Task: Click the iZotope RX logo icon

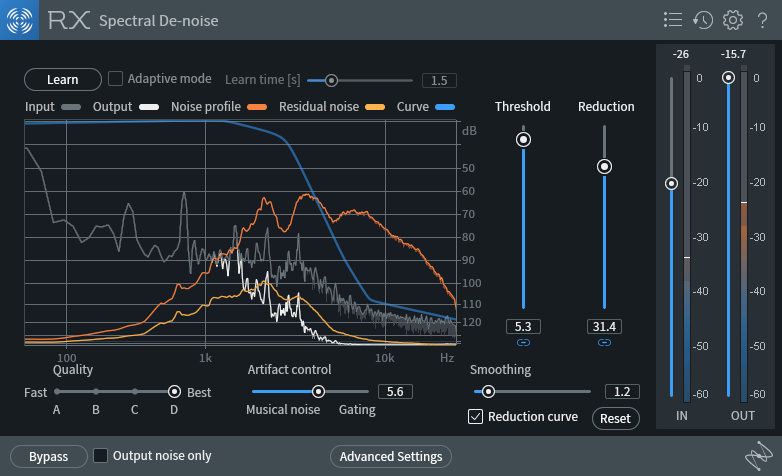Action: tap(19, 20)
